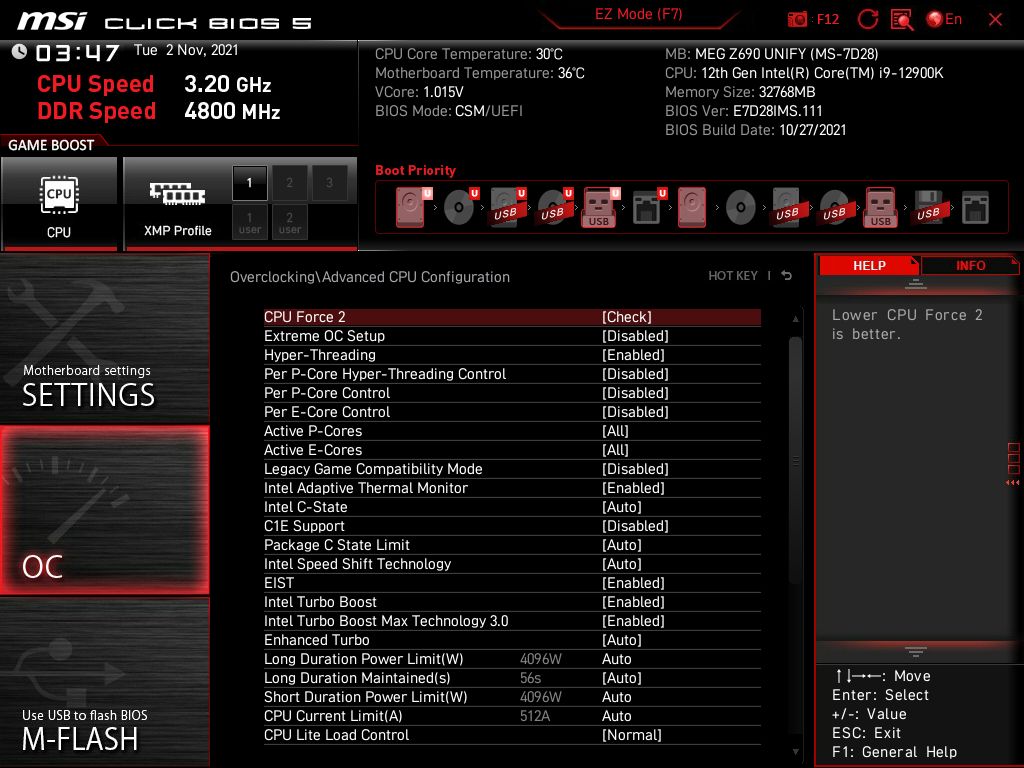Click the BIOS Ver E7D28IMS.111 text
The height and width of the screenshot is (768, 1024).
743,110
